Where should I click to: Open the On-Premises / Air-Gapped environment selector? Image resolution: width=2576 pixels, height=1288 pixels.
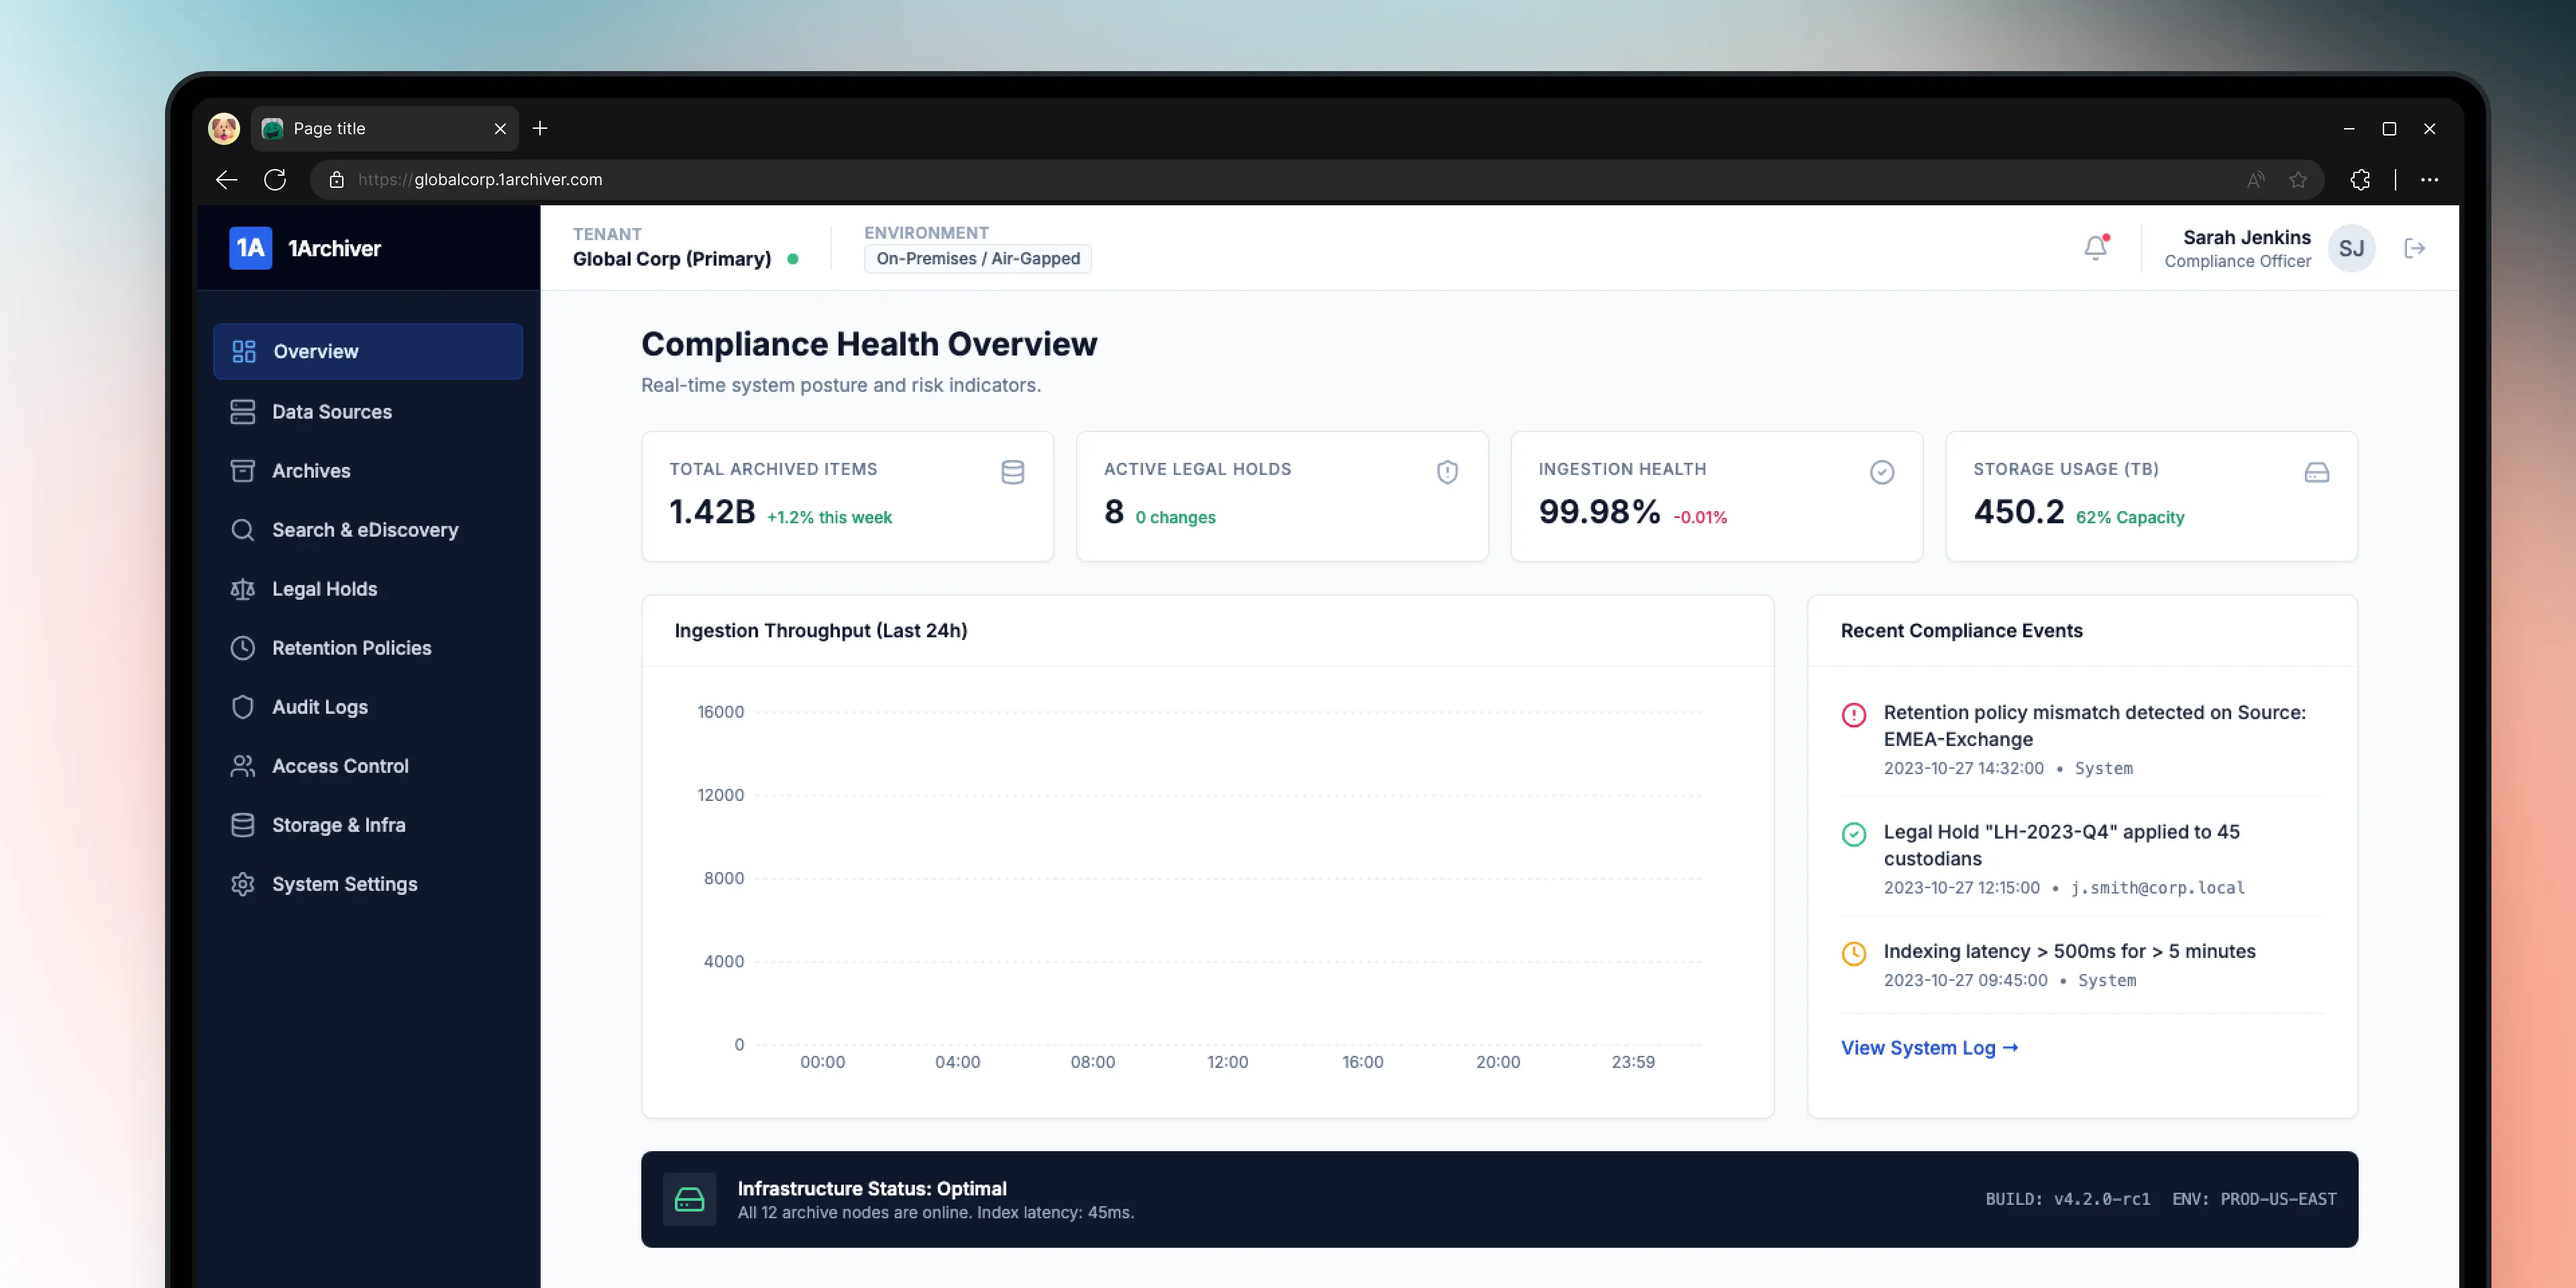click(x=977, y=258)
